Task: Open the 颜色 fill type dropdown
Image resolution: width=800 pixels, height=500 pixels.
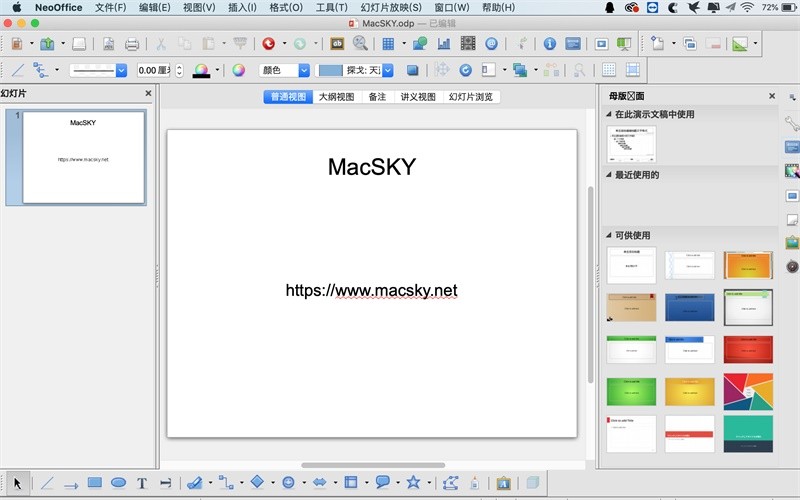Action: tap(304, 70)
